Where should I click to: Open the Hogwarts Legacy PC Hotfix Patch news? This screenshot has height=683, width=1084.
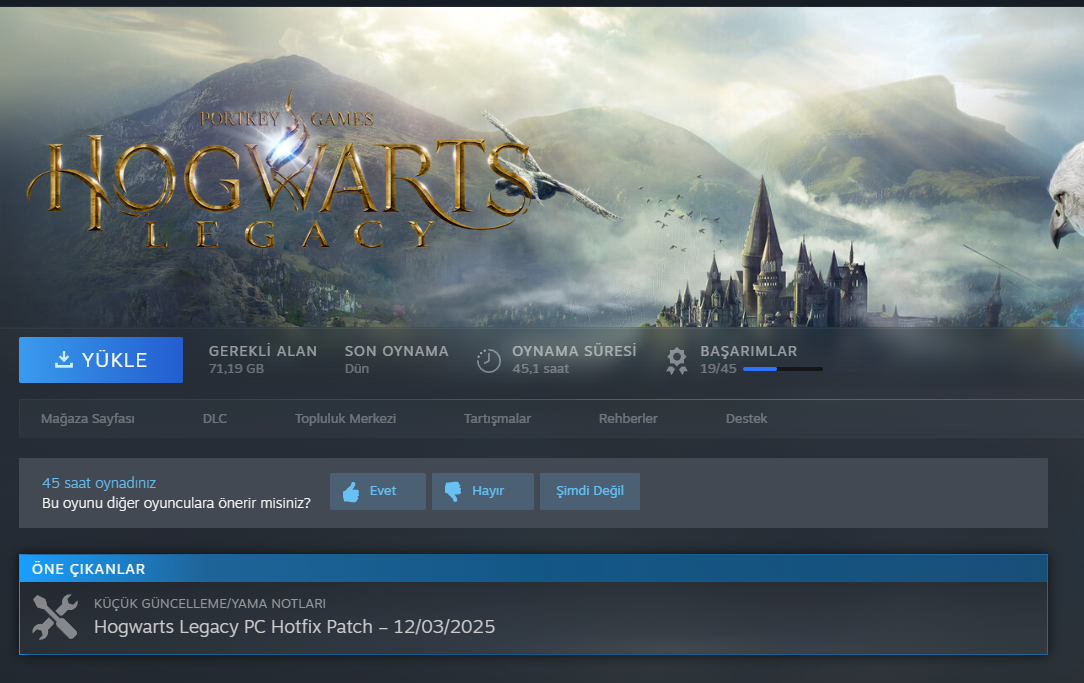[x=295, y=626]
